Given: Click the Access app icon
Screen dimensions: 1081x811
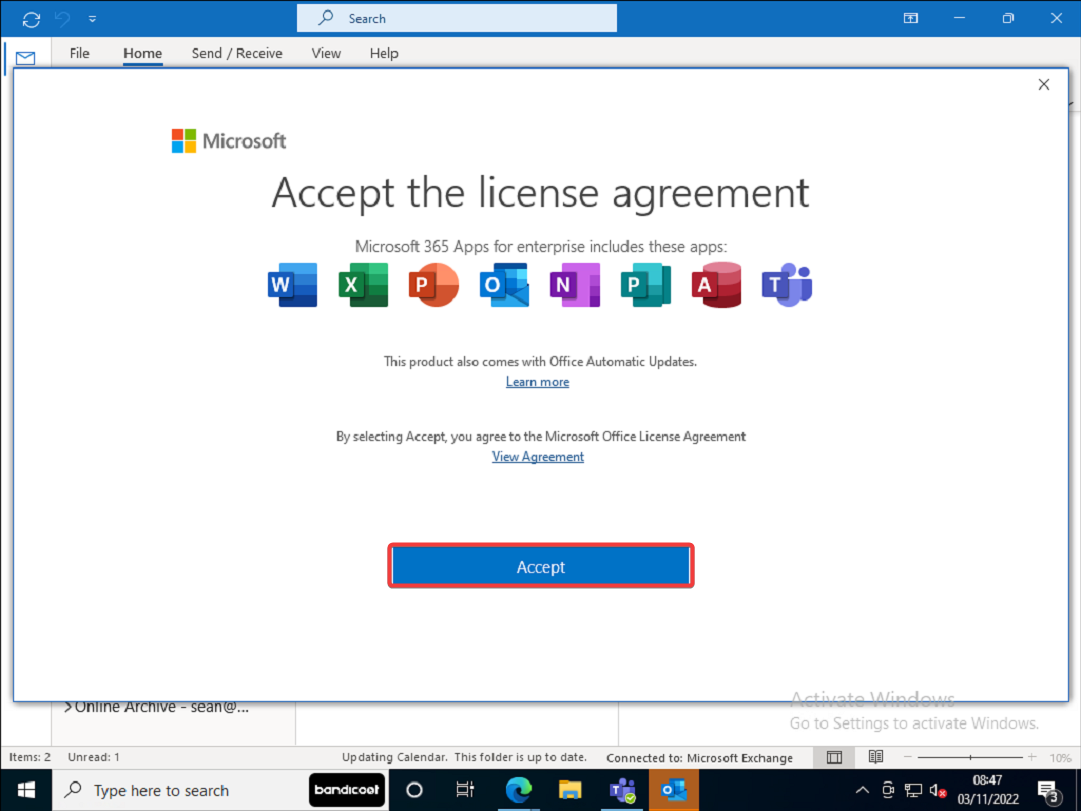Looking at the screenshot, I should coord(716,285).
